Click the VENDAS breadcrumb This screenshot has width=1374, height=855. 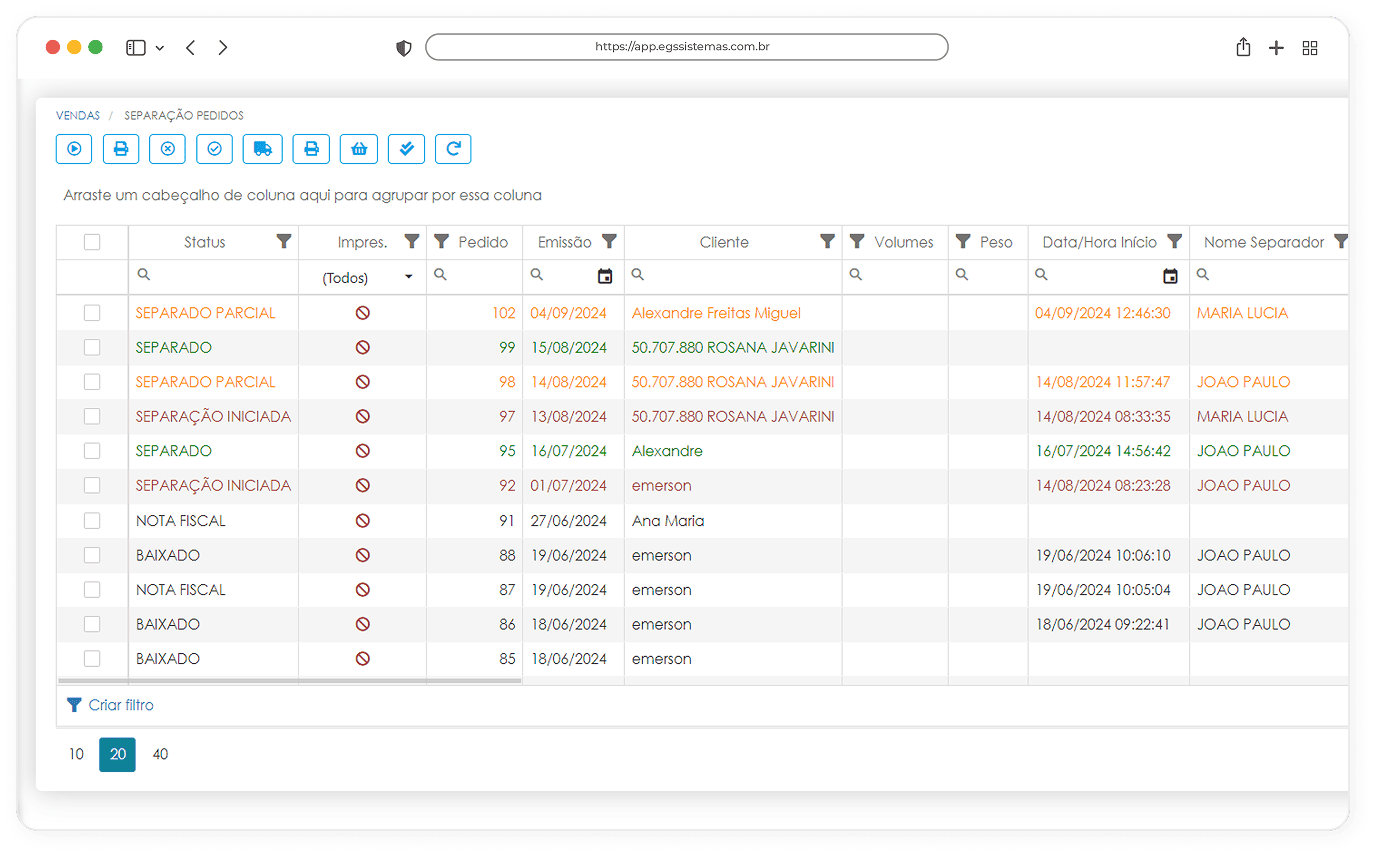click(78, 116)
